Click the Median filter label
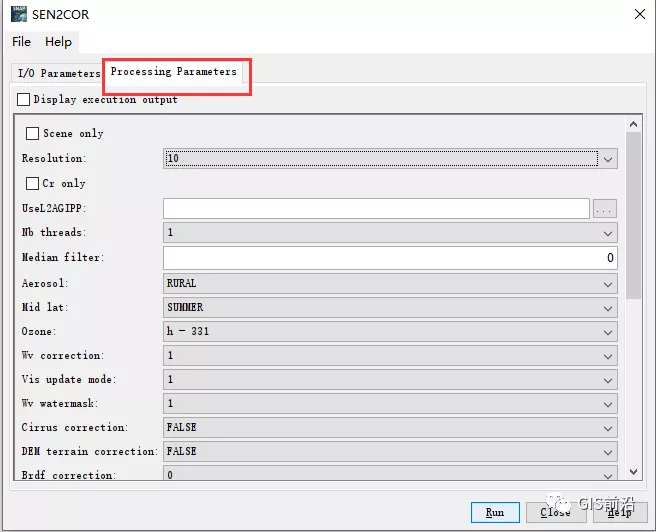 pos(63,257)
